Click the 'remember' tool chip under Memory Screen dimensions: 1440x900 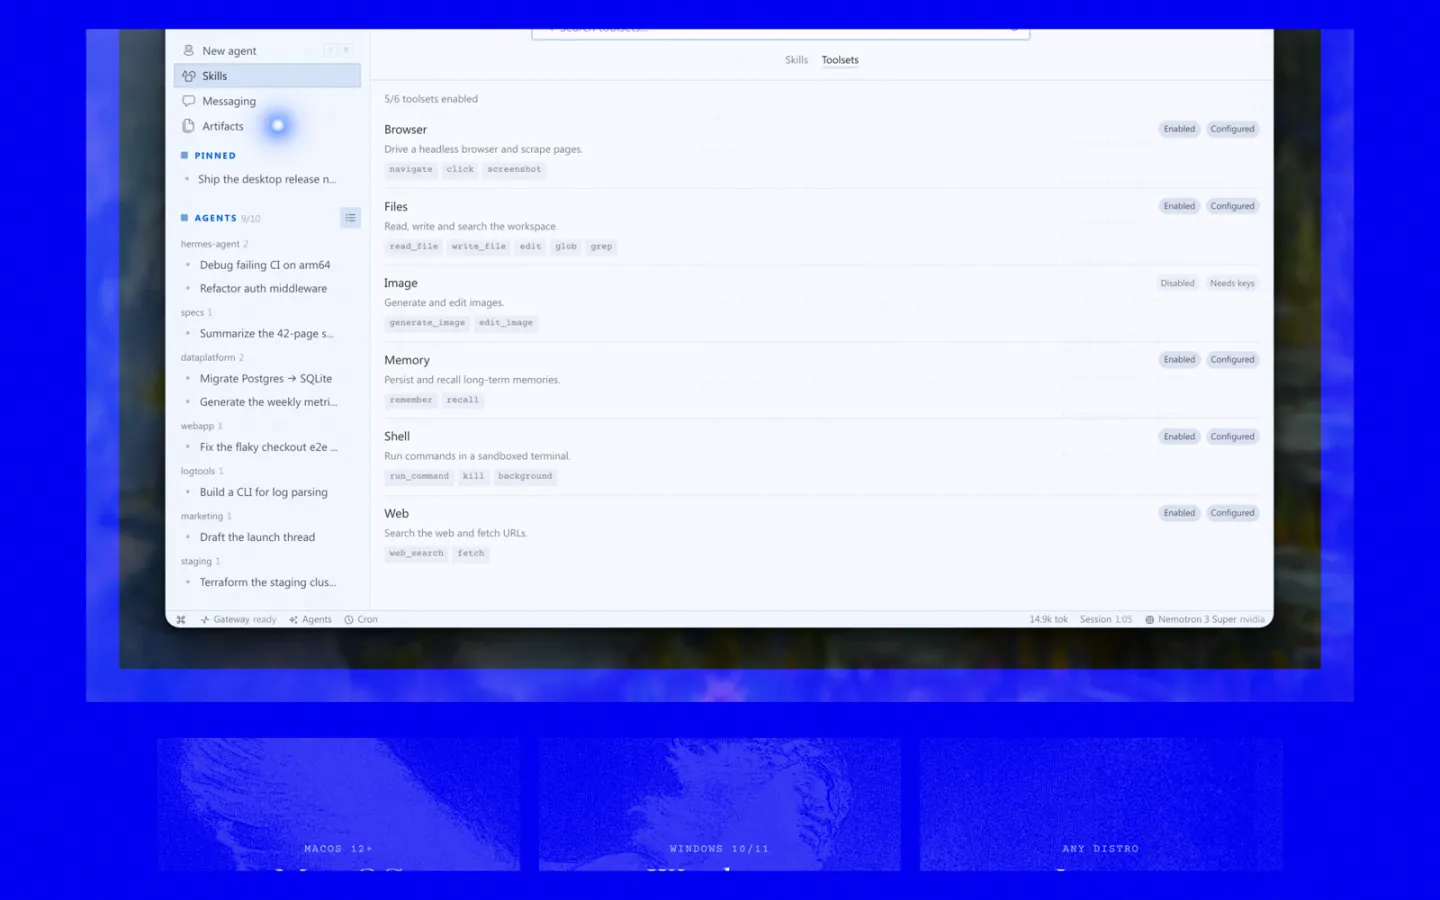411,400
